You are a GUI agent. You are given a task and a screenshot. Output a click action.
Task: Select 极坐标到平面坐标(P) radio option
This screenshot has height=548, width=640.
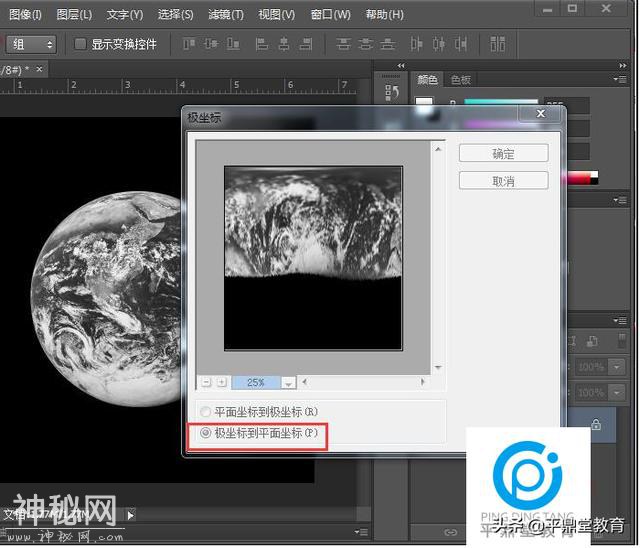pyautogui.click(x=259, y=433)
